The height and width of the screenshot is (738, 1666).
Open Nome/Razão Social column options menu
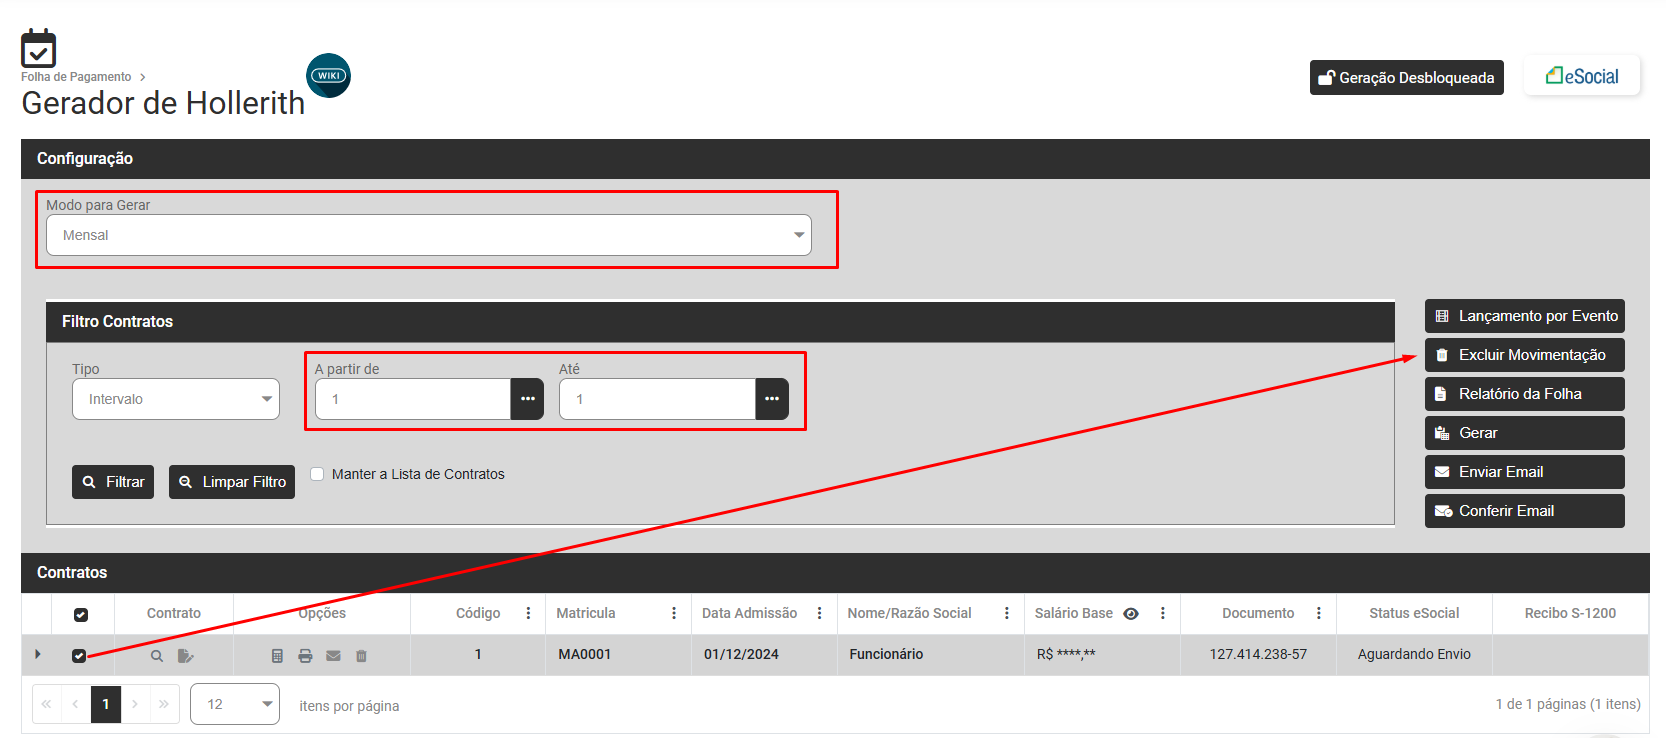1006,613
